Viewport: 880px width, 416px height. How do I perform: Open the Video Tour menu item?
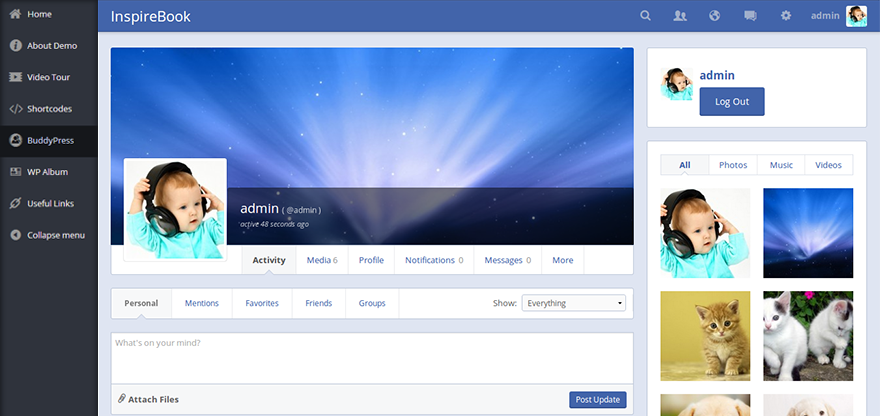click(x=49, y=77)
